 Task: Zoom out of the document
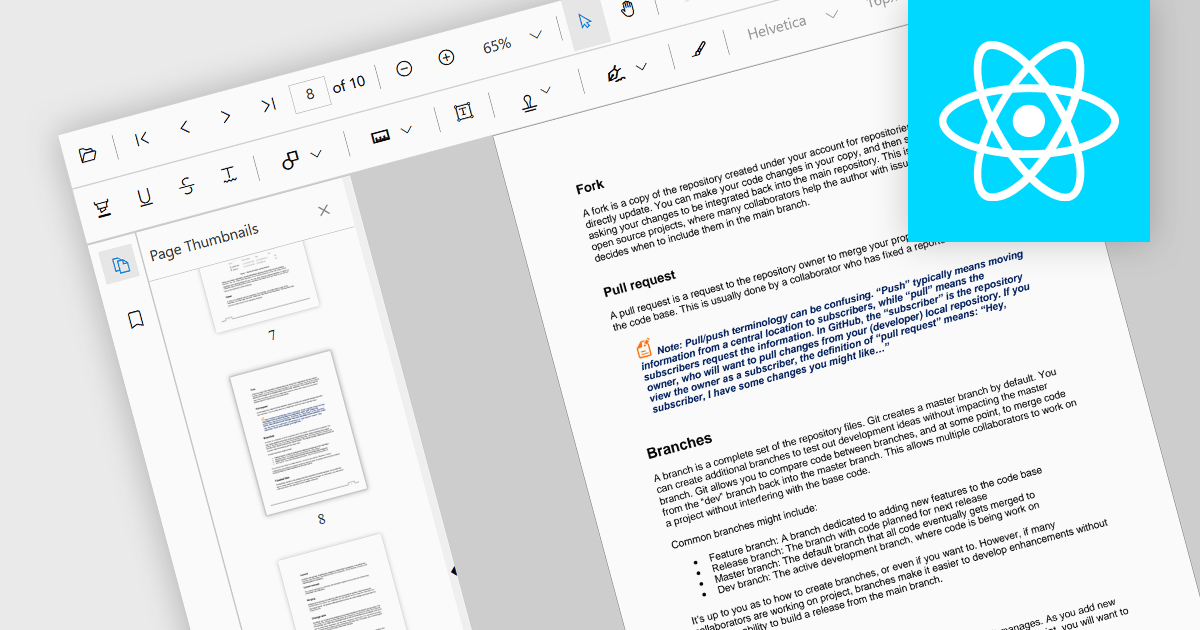pos(404,67)
